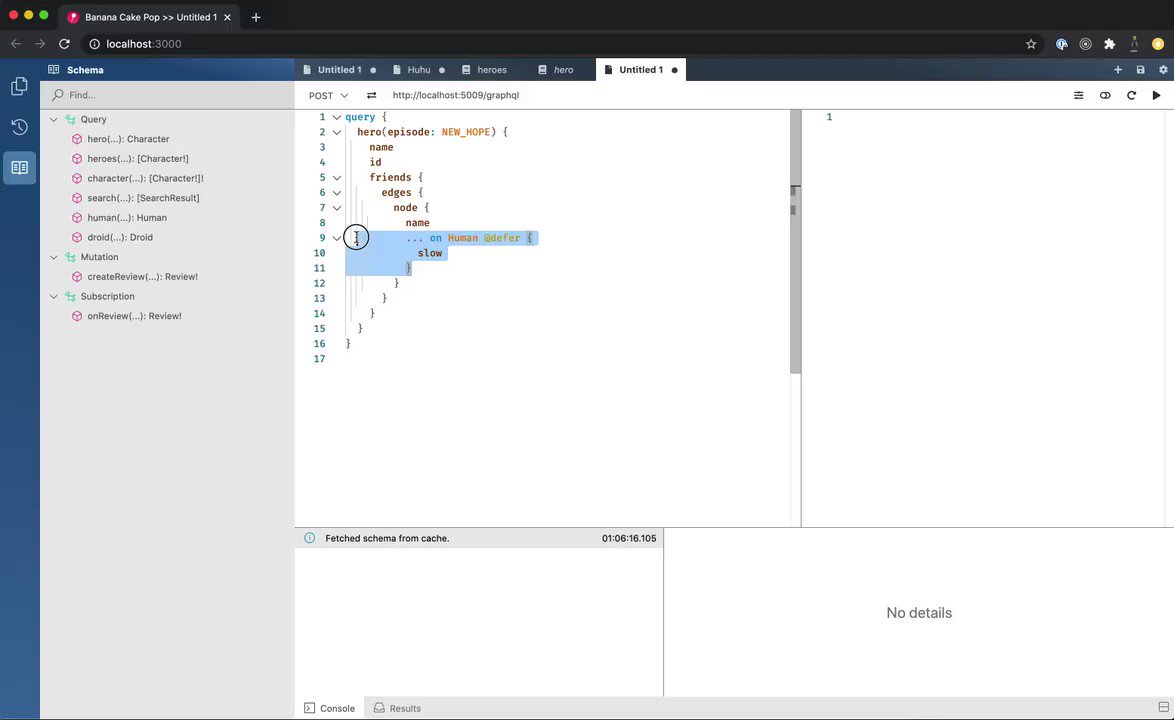Fold code at line 9 fragment
This screenshot has height=720, width=1174.
pyautogui.click(x=337, y=238)
